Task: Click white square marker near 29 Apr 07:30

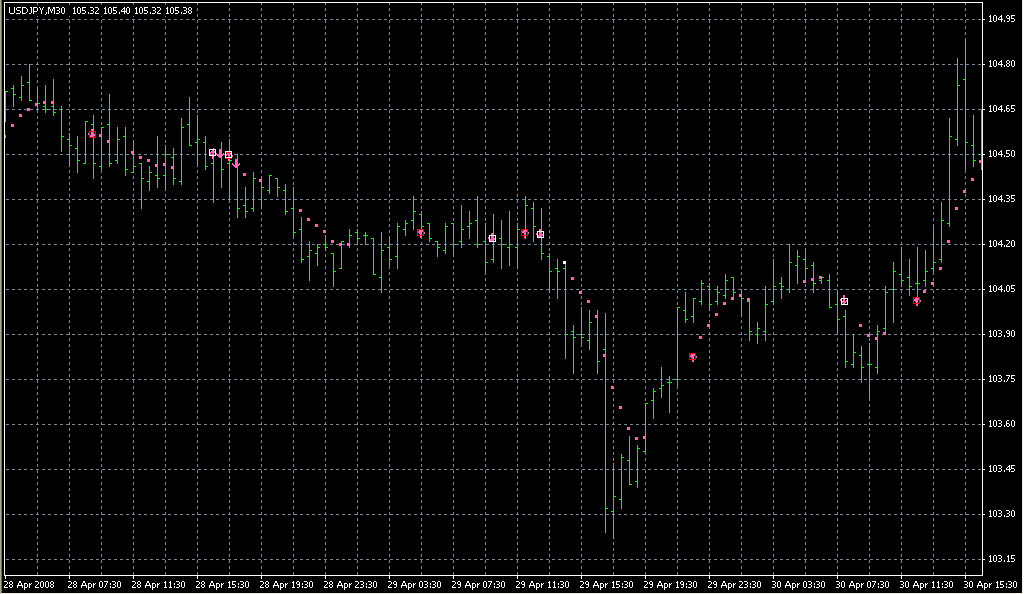Action: pyautogui.click(x=492, y=238)
